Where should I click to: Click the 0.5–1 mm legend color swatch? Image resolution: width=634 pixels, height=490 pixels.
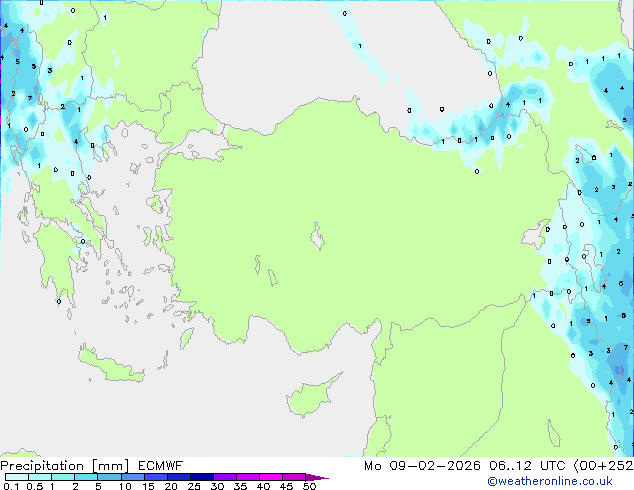(40, 477)
